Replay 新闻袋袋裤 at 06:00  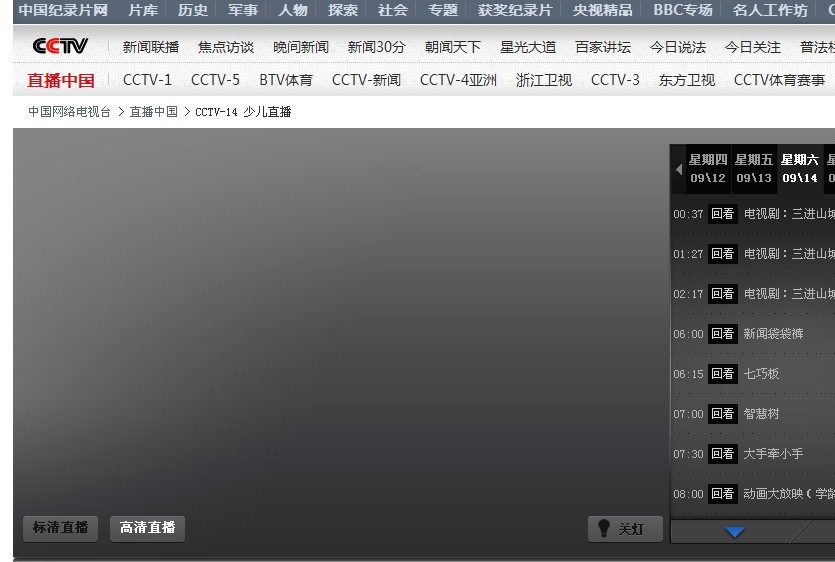click(x=723, y=333)
